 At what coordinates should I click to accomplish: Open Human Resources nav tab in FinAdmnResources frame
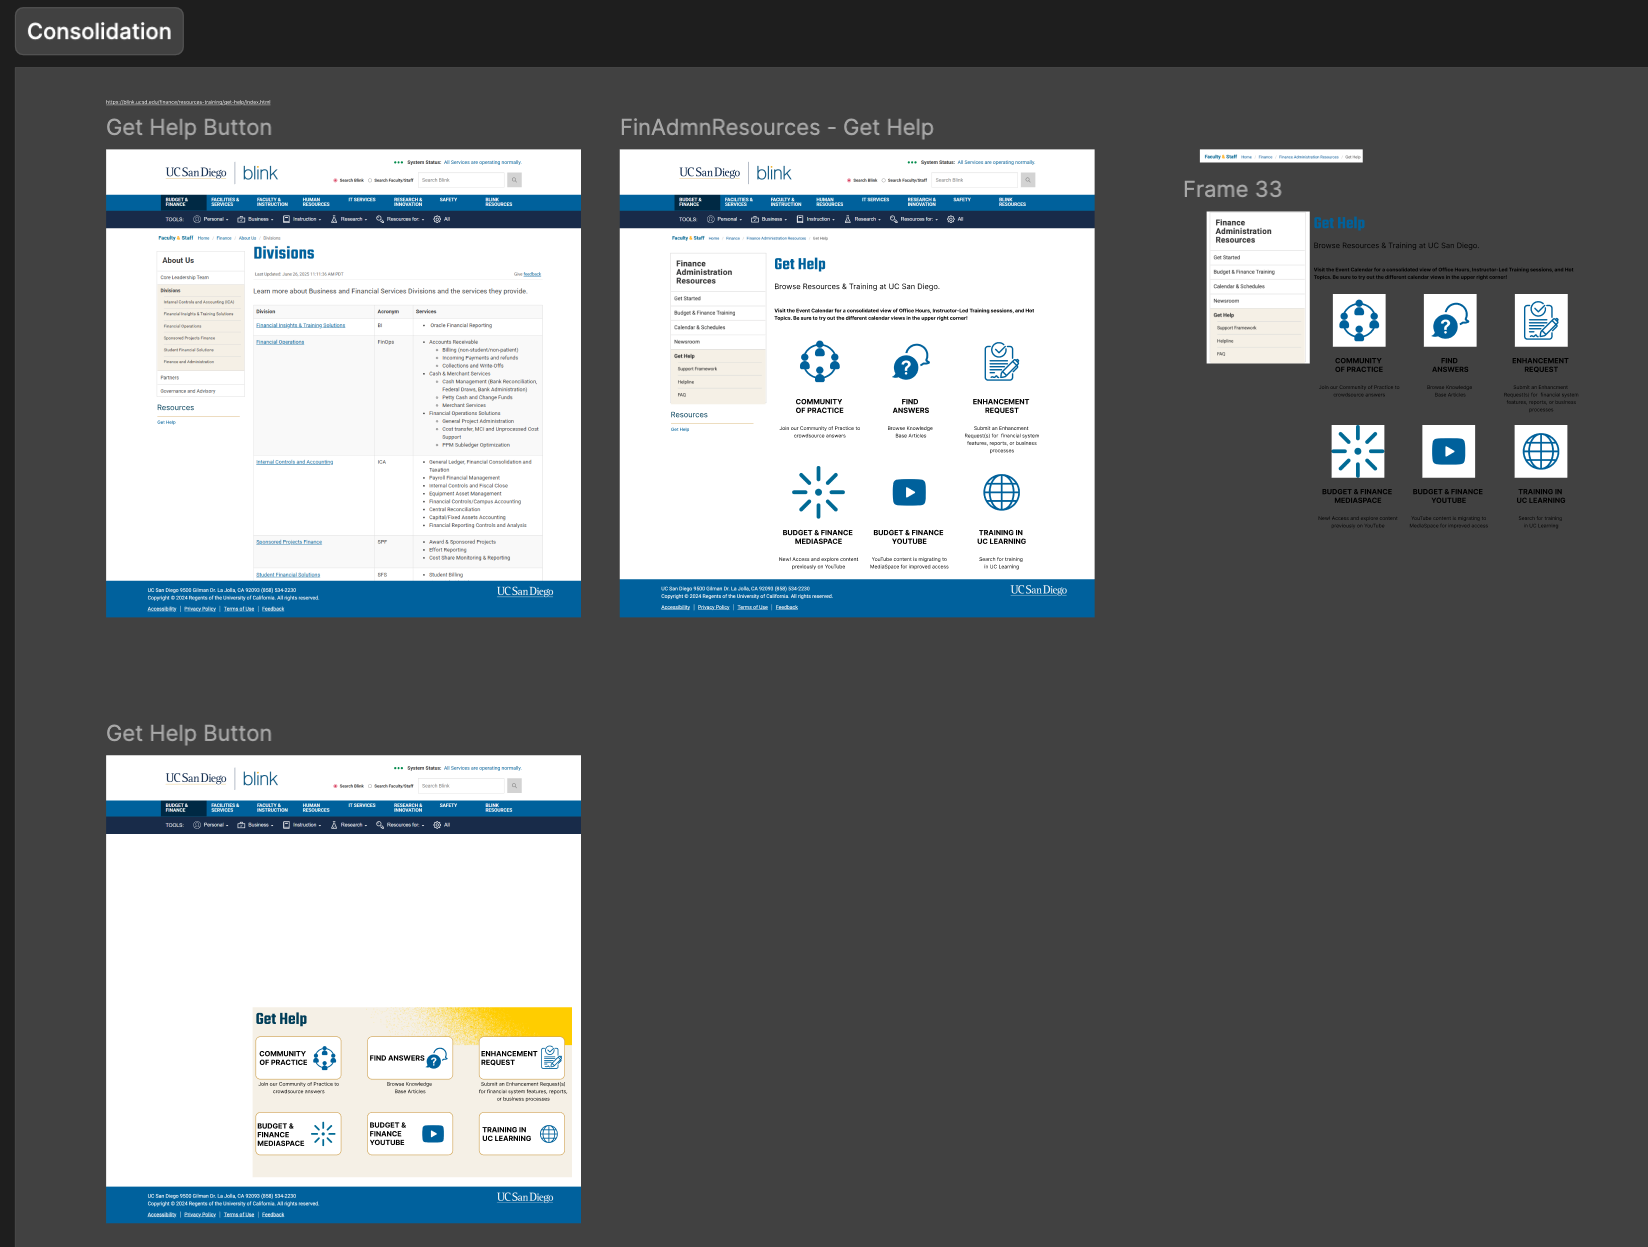click(830, 202)
